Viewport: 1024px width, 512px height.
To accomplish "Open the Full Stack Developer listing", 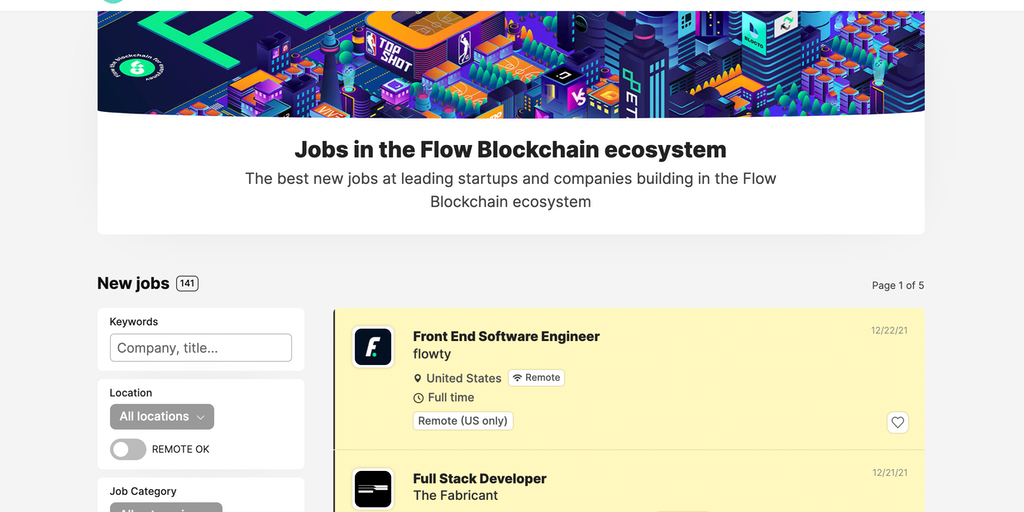I will [x=479, y=478].
